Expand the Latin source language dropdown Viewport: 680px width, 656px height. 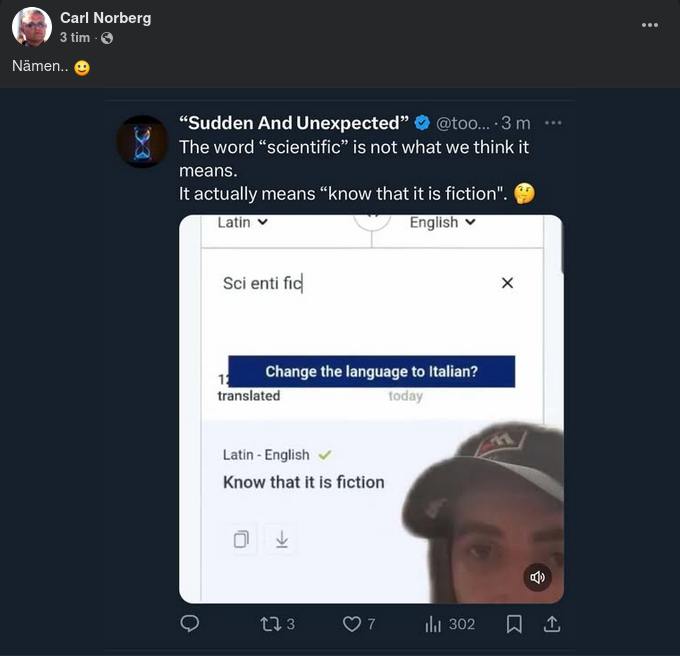coord(242,222)
